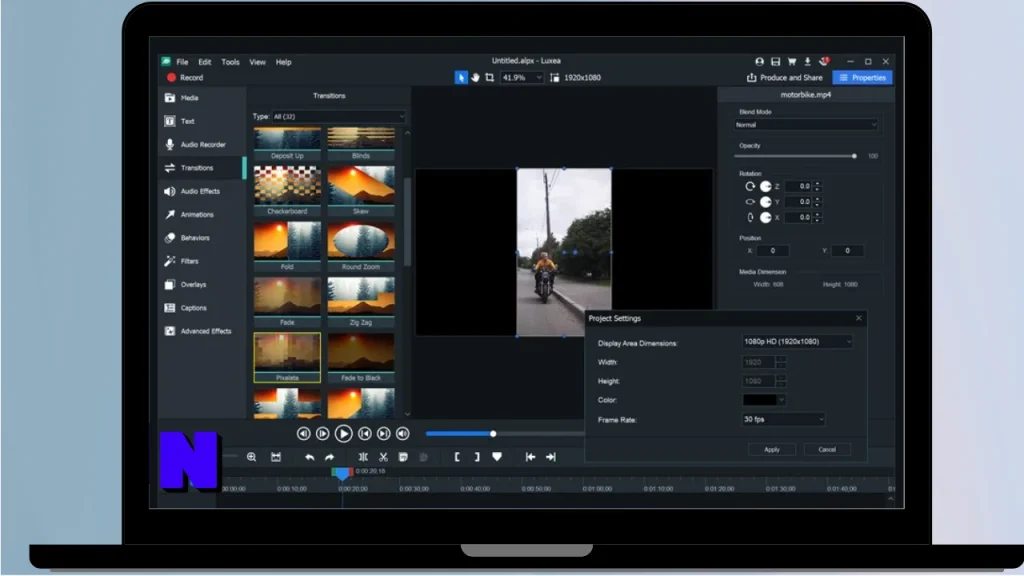Screen dimensions: 1024x576
Task: Go to the previous clip
Action: click(x=364, y=434)
